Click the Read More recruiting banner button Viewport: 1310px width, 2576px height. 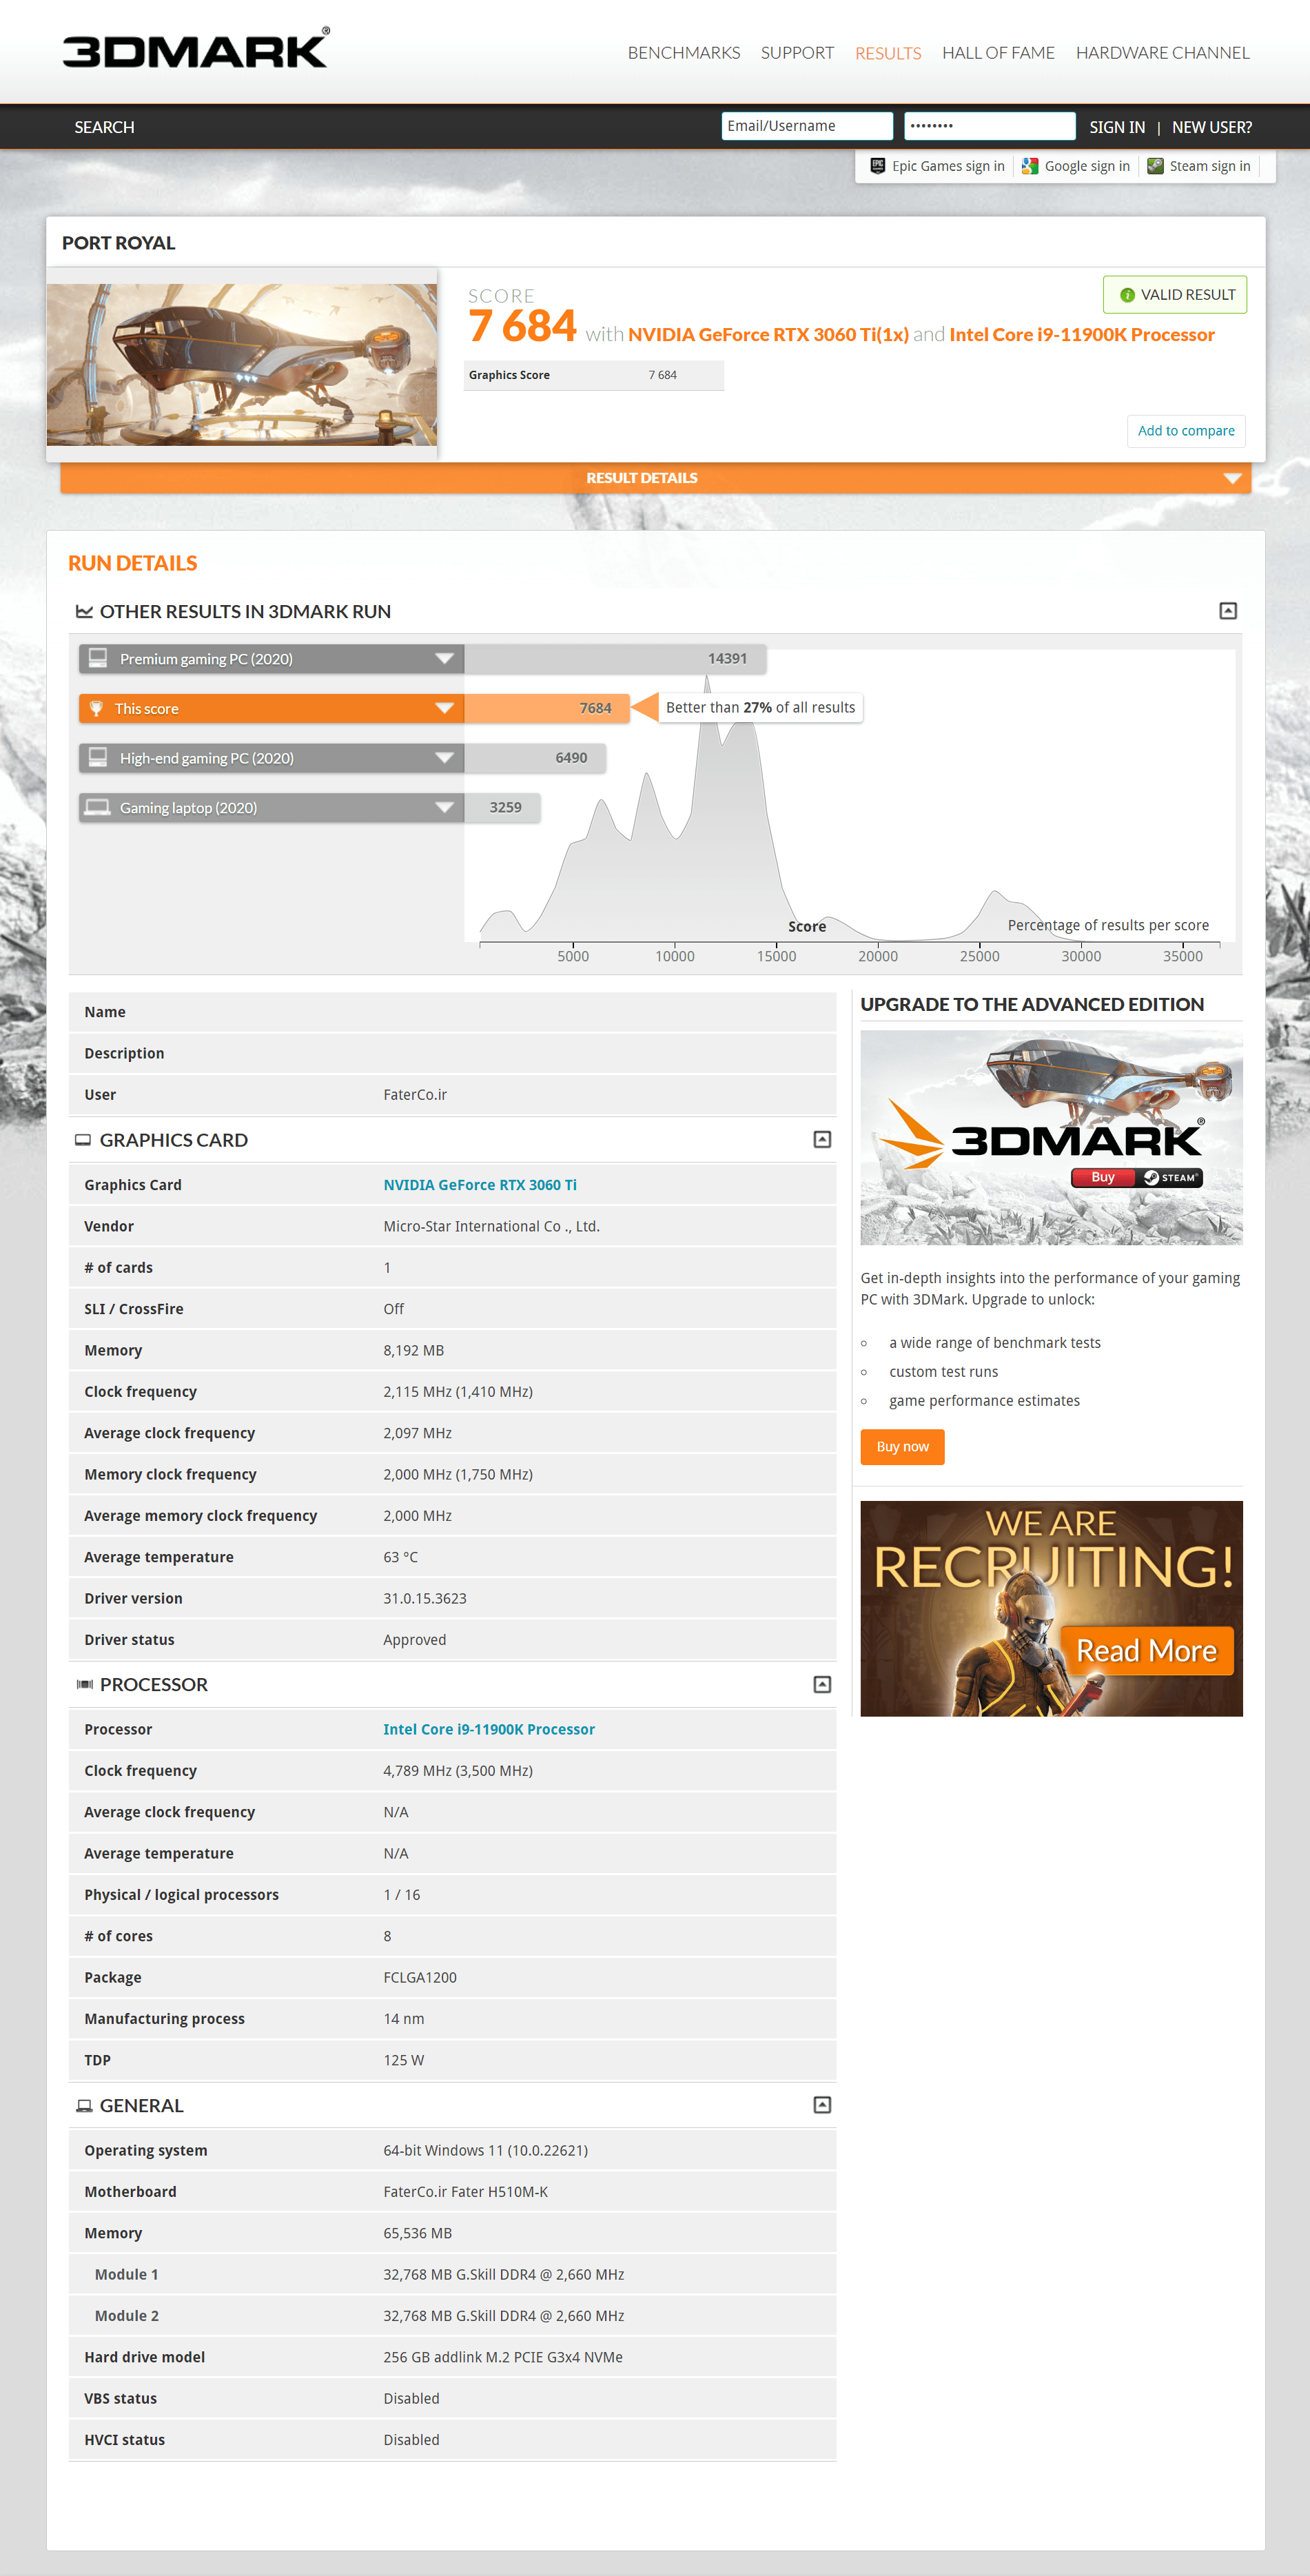pyautogui.click(x=1147, y=1650)
